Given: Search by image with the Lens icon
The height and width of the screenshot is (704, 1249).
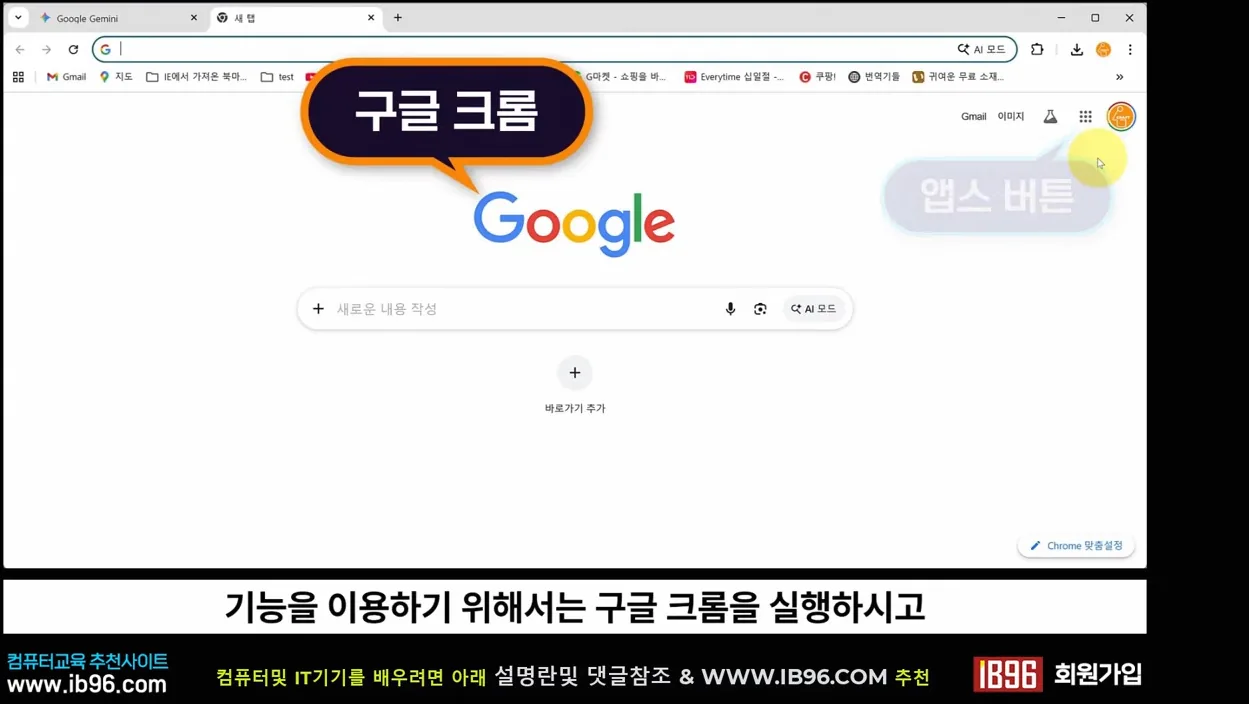Looking at the screenshot, I should (x=760, y=309).
